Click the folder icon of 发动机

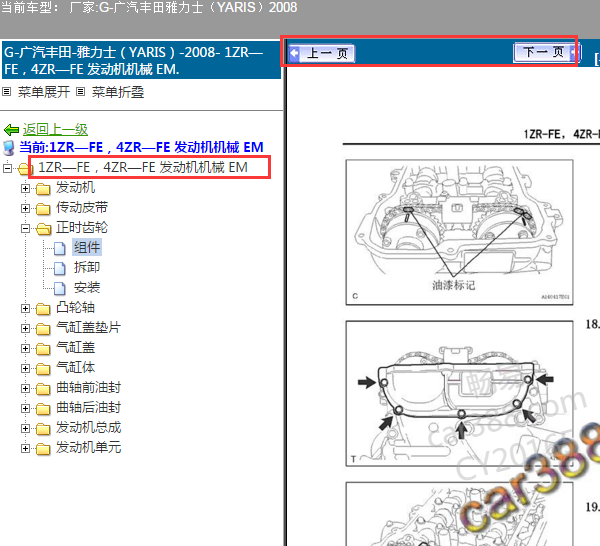pos(43,189)
